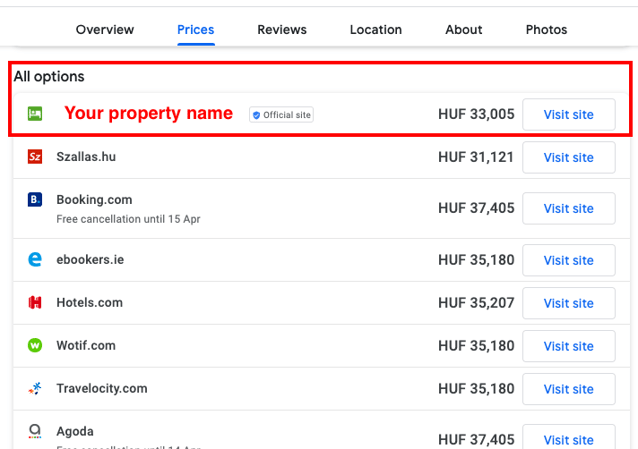638x449 pixels.
Task: Click the Booking.com blue B icon
Action: pyautogui.click(x=35, y=199)
